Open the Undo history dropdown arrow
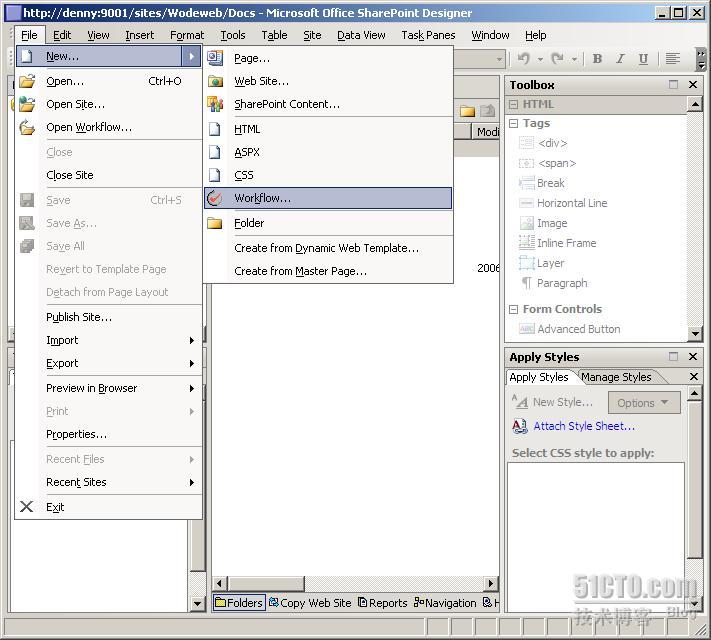 tap(540, 59)
